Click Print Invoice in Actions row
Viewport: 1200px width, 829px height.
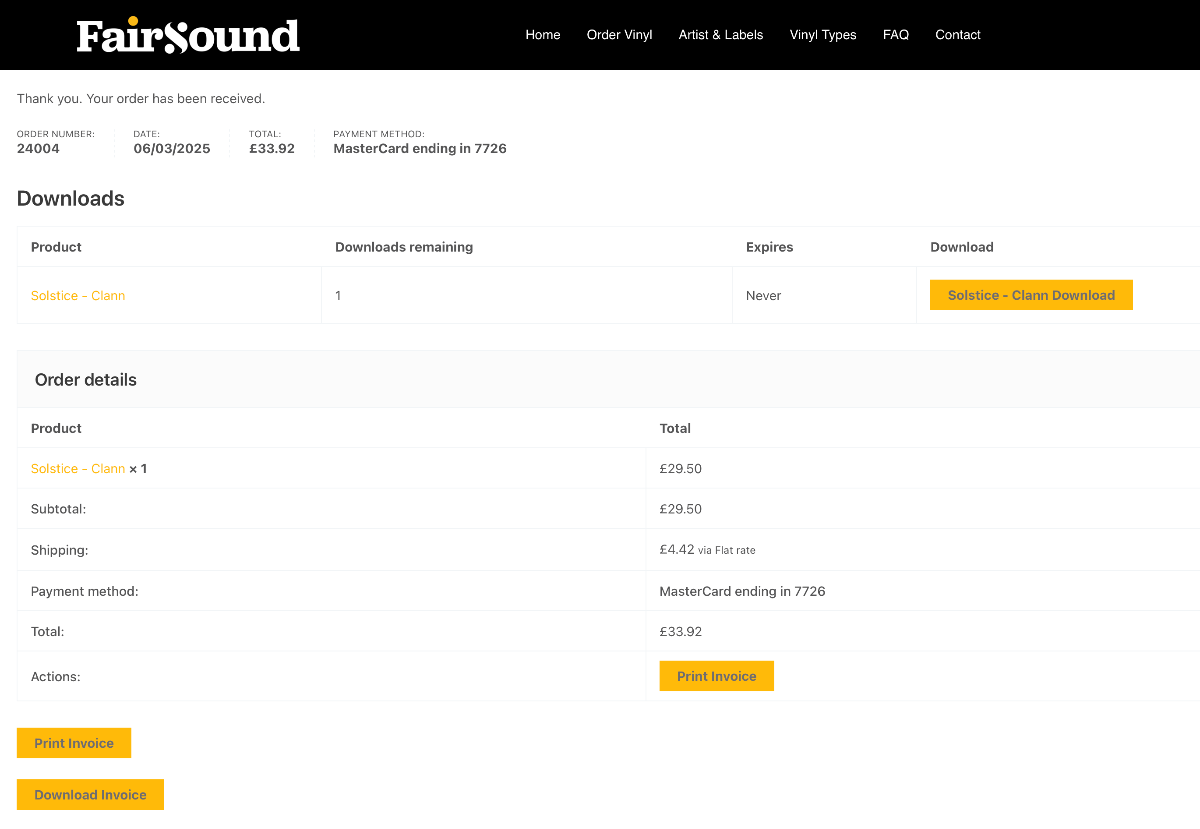[716, 676]
